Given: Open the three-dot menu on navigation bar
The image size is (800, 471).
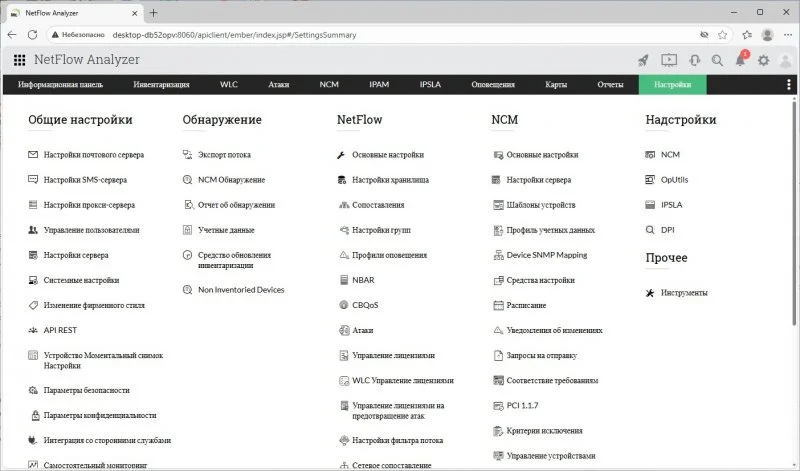Looking at the screenshot, I should 789,85.
